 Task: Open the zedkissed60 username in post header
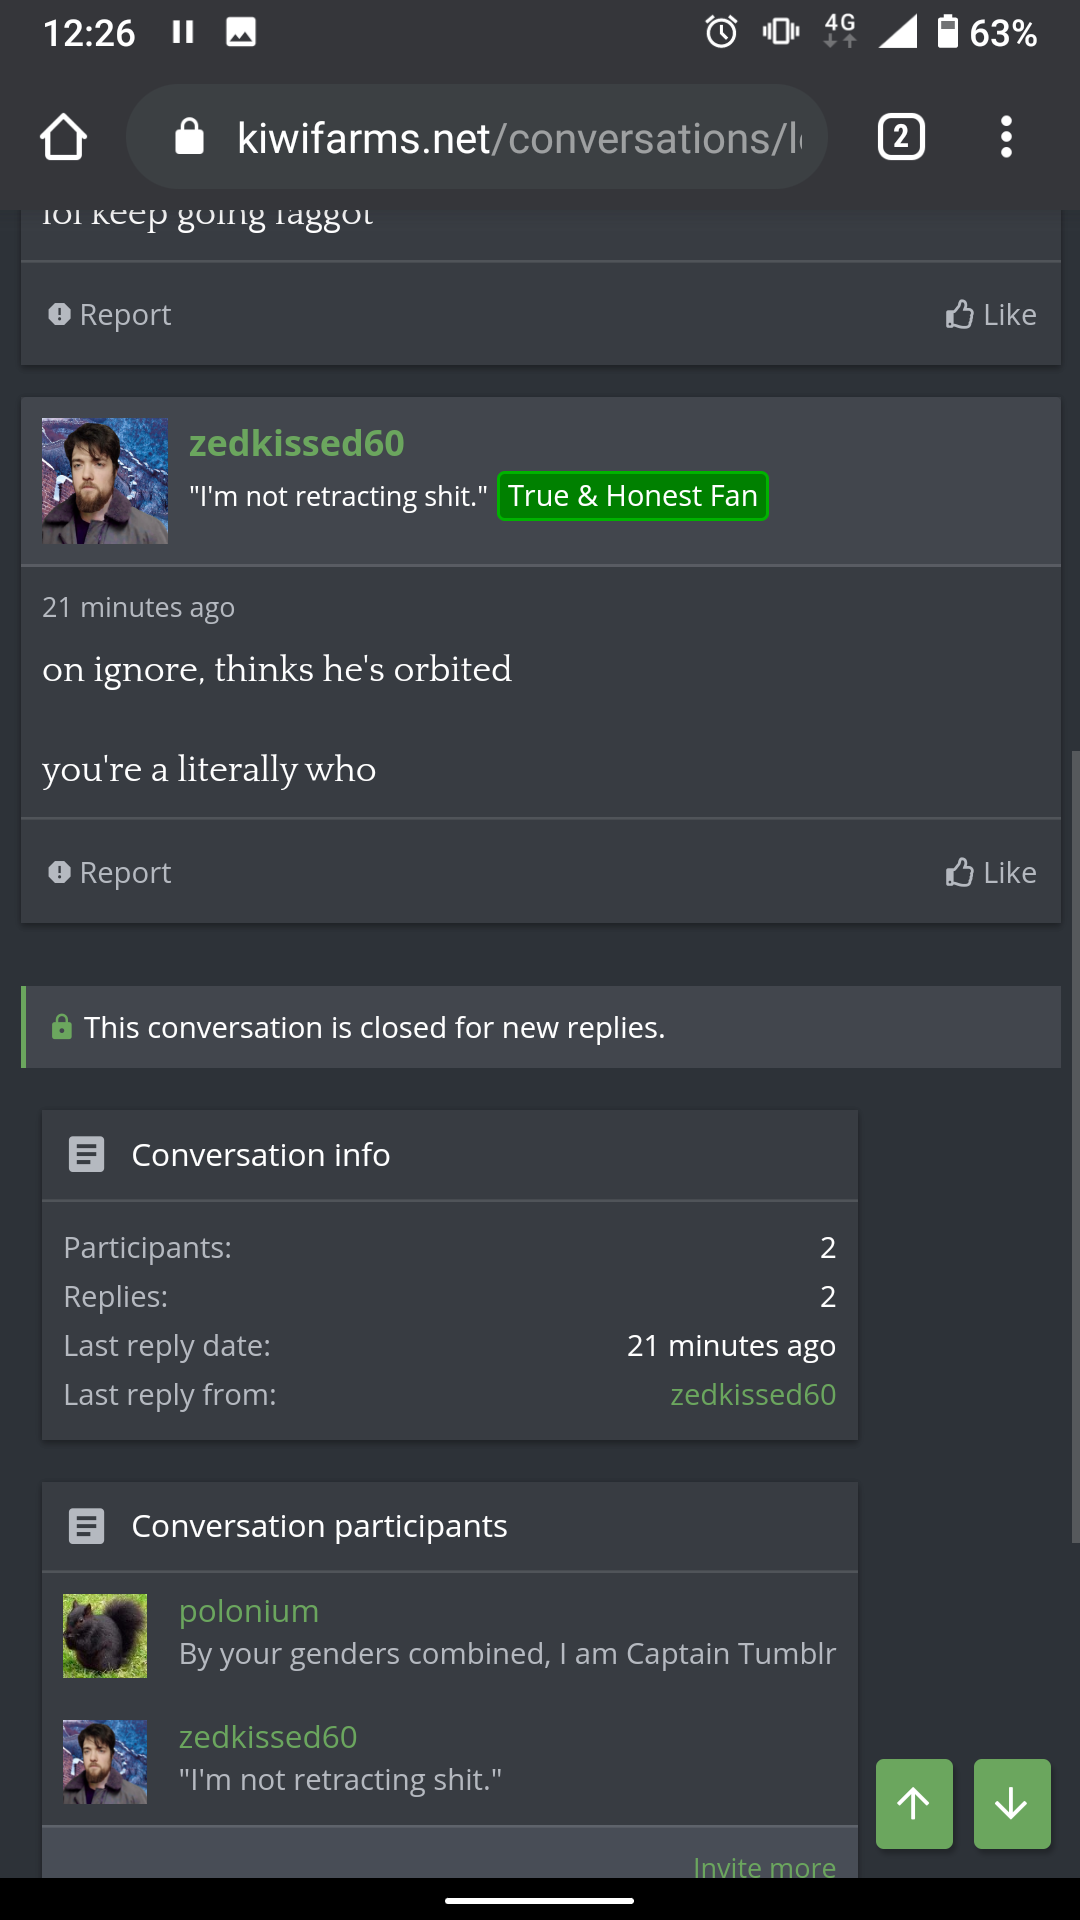[x=297, y=443]
